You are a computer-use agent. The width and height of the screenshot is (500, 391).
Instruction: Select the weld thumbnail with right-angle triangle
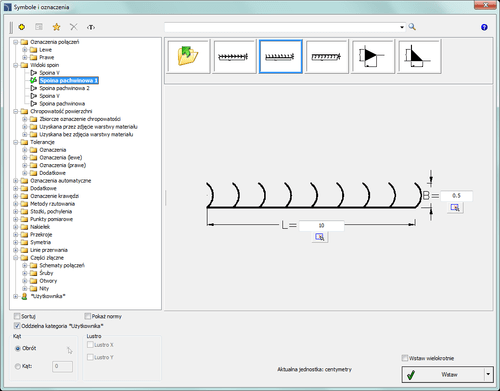tap(419, 56)
